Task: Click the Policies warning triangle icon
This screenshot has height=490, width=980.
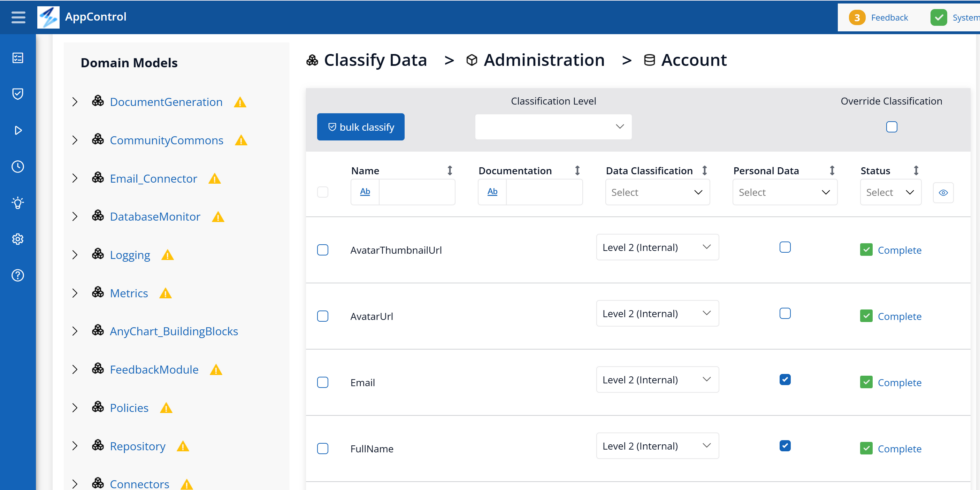Action: point(166,408)
